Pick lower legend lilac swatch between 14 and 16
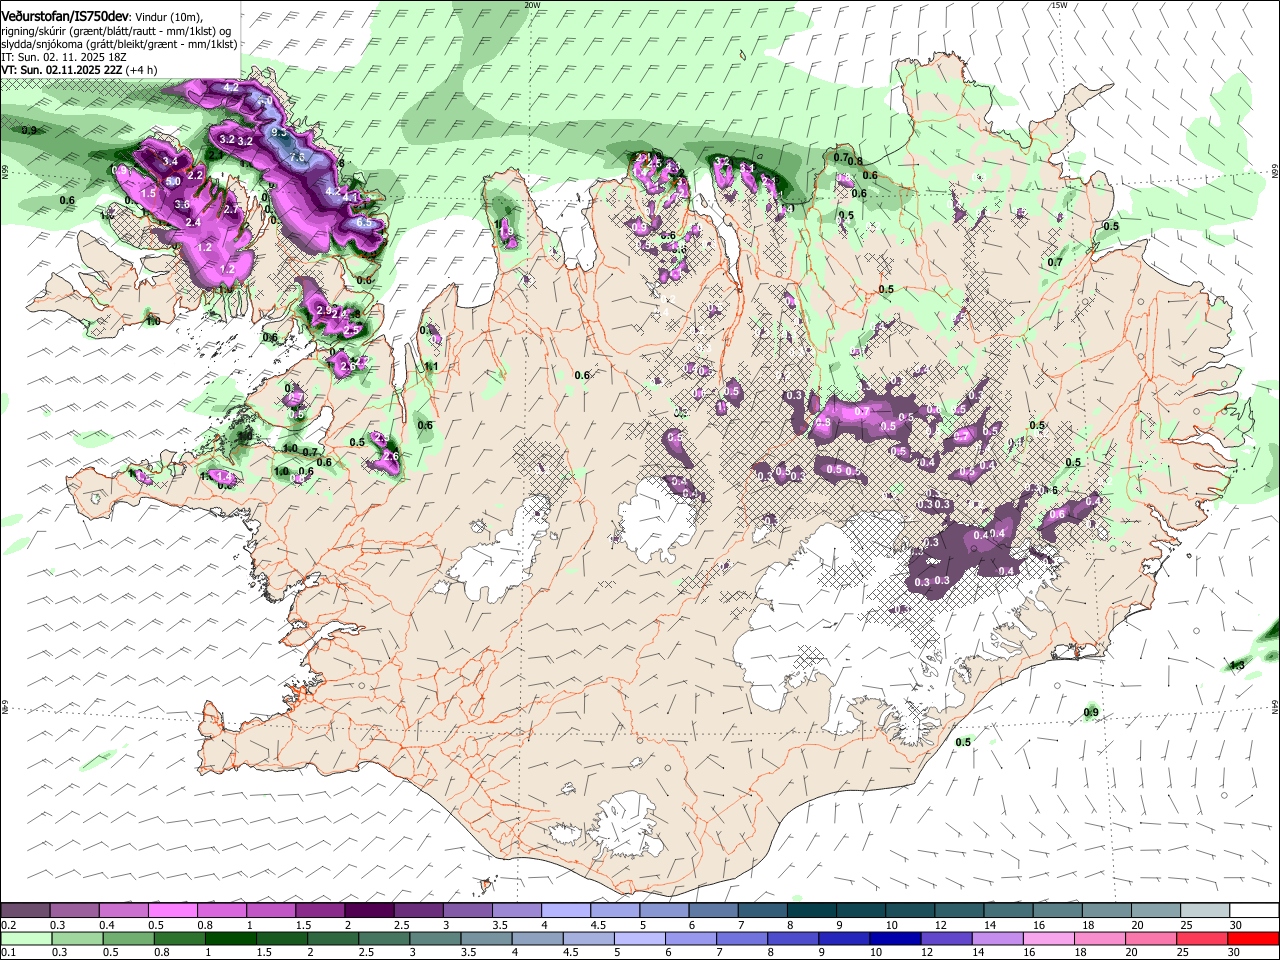The width and height of the screenshot is (1280, 960). [x=998, y=939]
